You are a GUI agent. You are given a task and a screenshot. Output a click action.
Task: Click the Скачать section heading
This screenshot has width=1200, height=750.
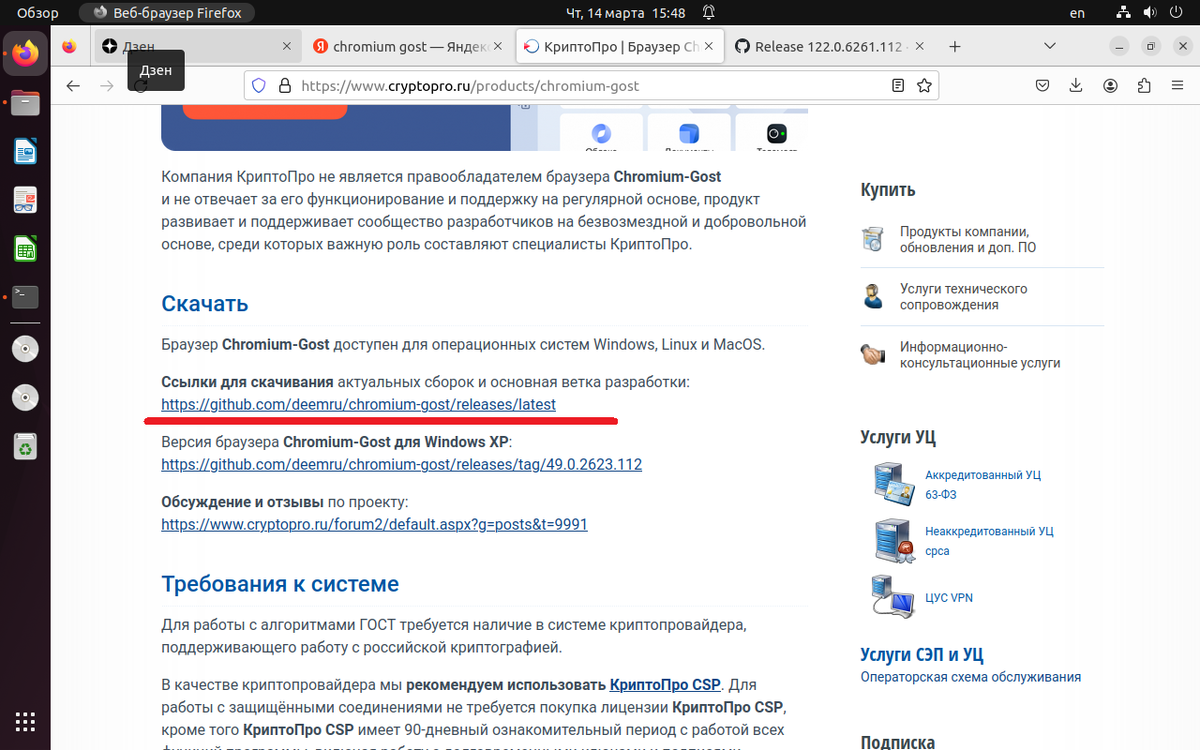[x=205, y=304]
